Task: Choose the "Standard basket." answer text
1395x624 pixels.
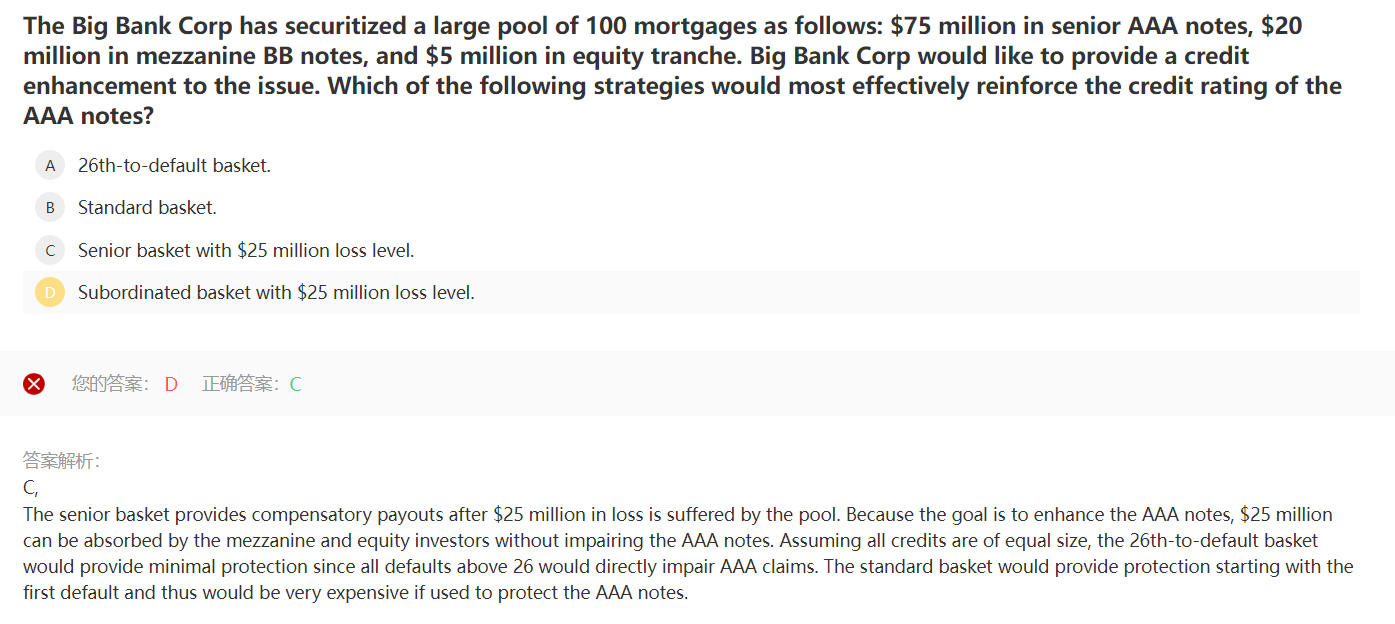Action: pyautogui.click(x=147, y=208)
